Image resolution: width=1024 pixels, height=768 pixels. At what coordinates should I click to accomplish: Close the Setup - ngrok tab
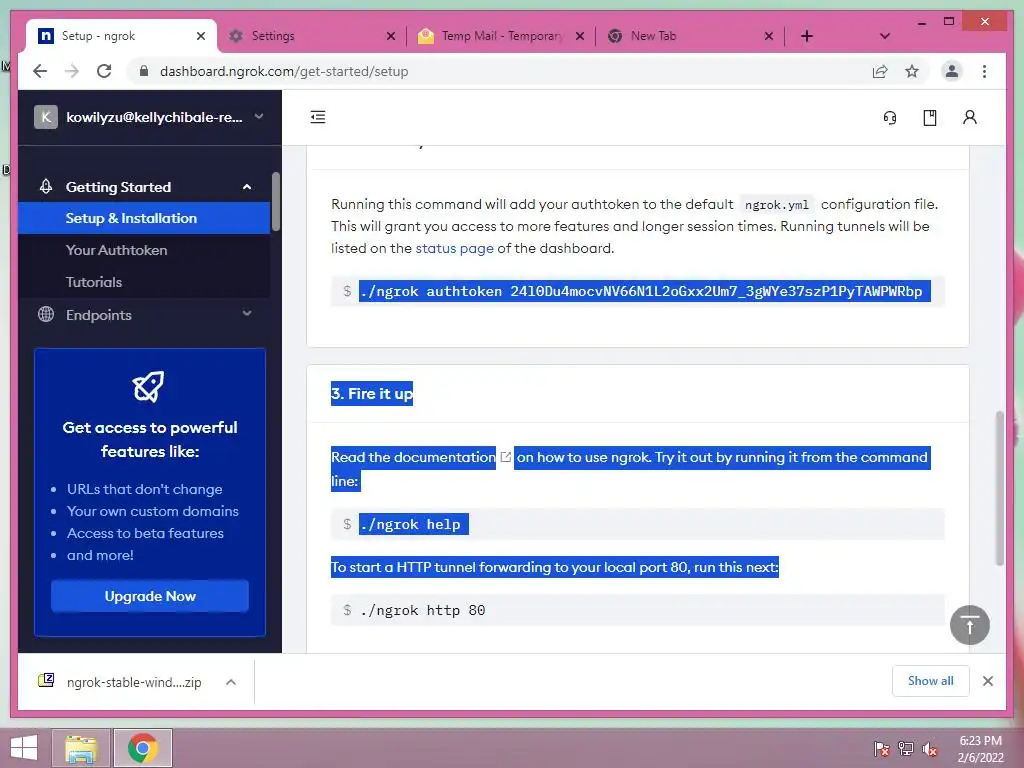click(201, 36)
